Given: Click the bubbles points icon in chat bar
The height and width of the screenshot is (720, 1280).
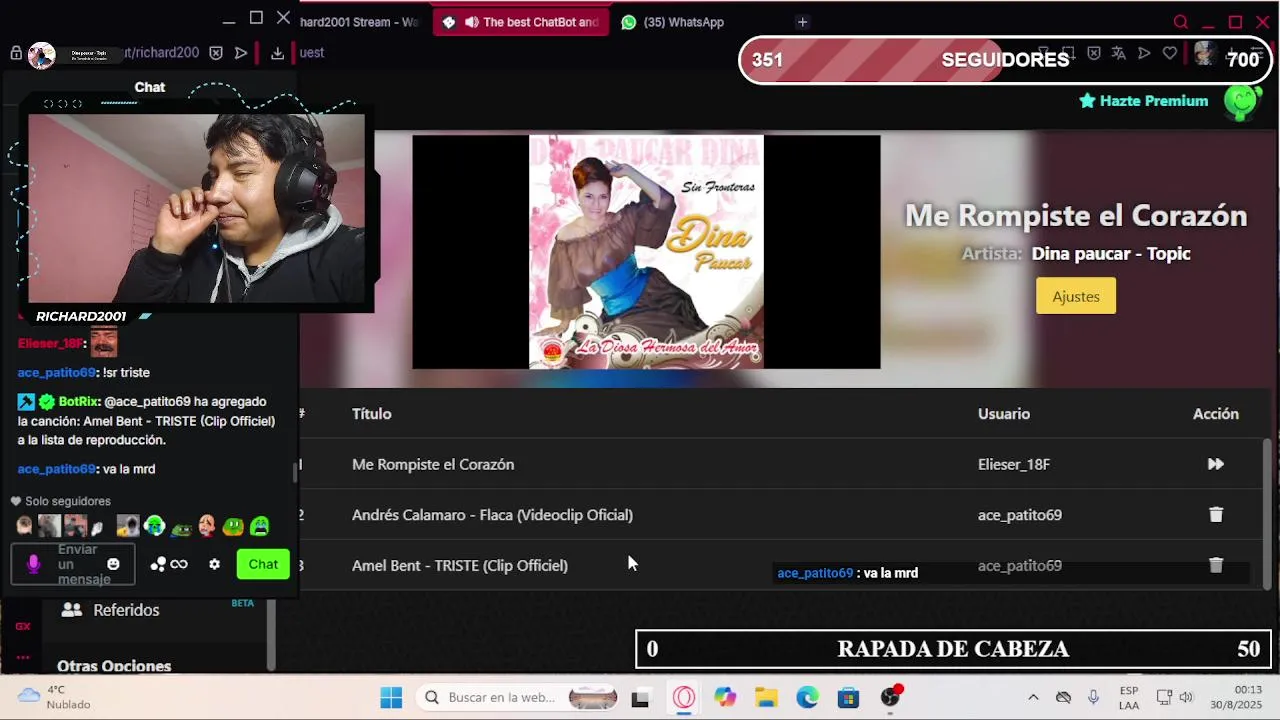Looking at the screenshot, I should (x=158, y=564).
